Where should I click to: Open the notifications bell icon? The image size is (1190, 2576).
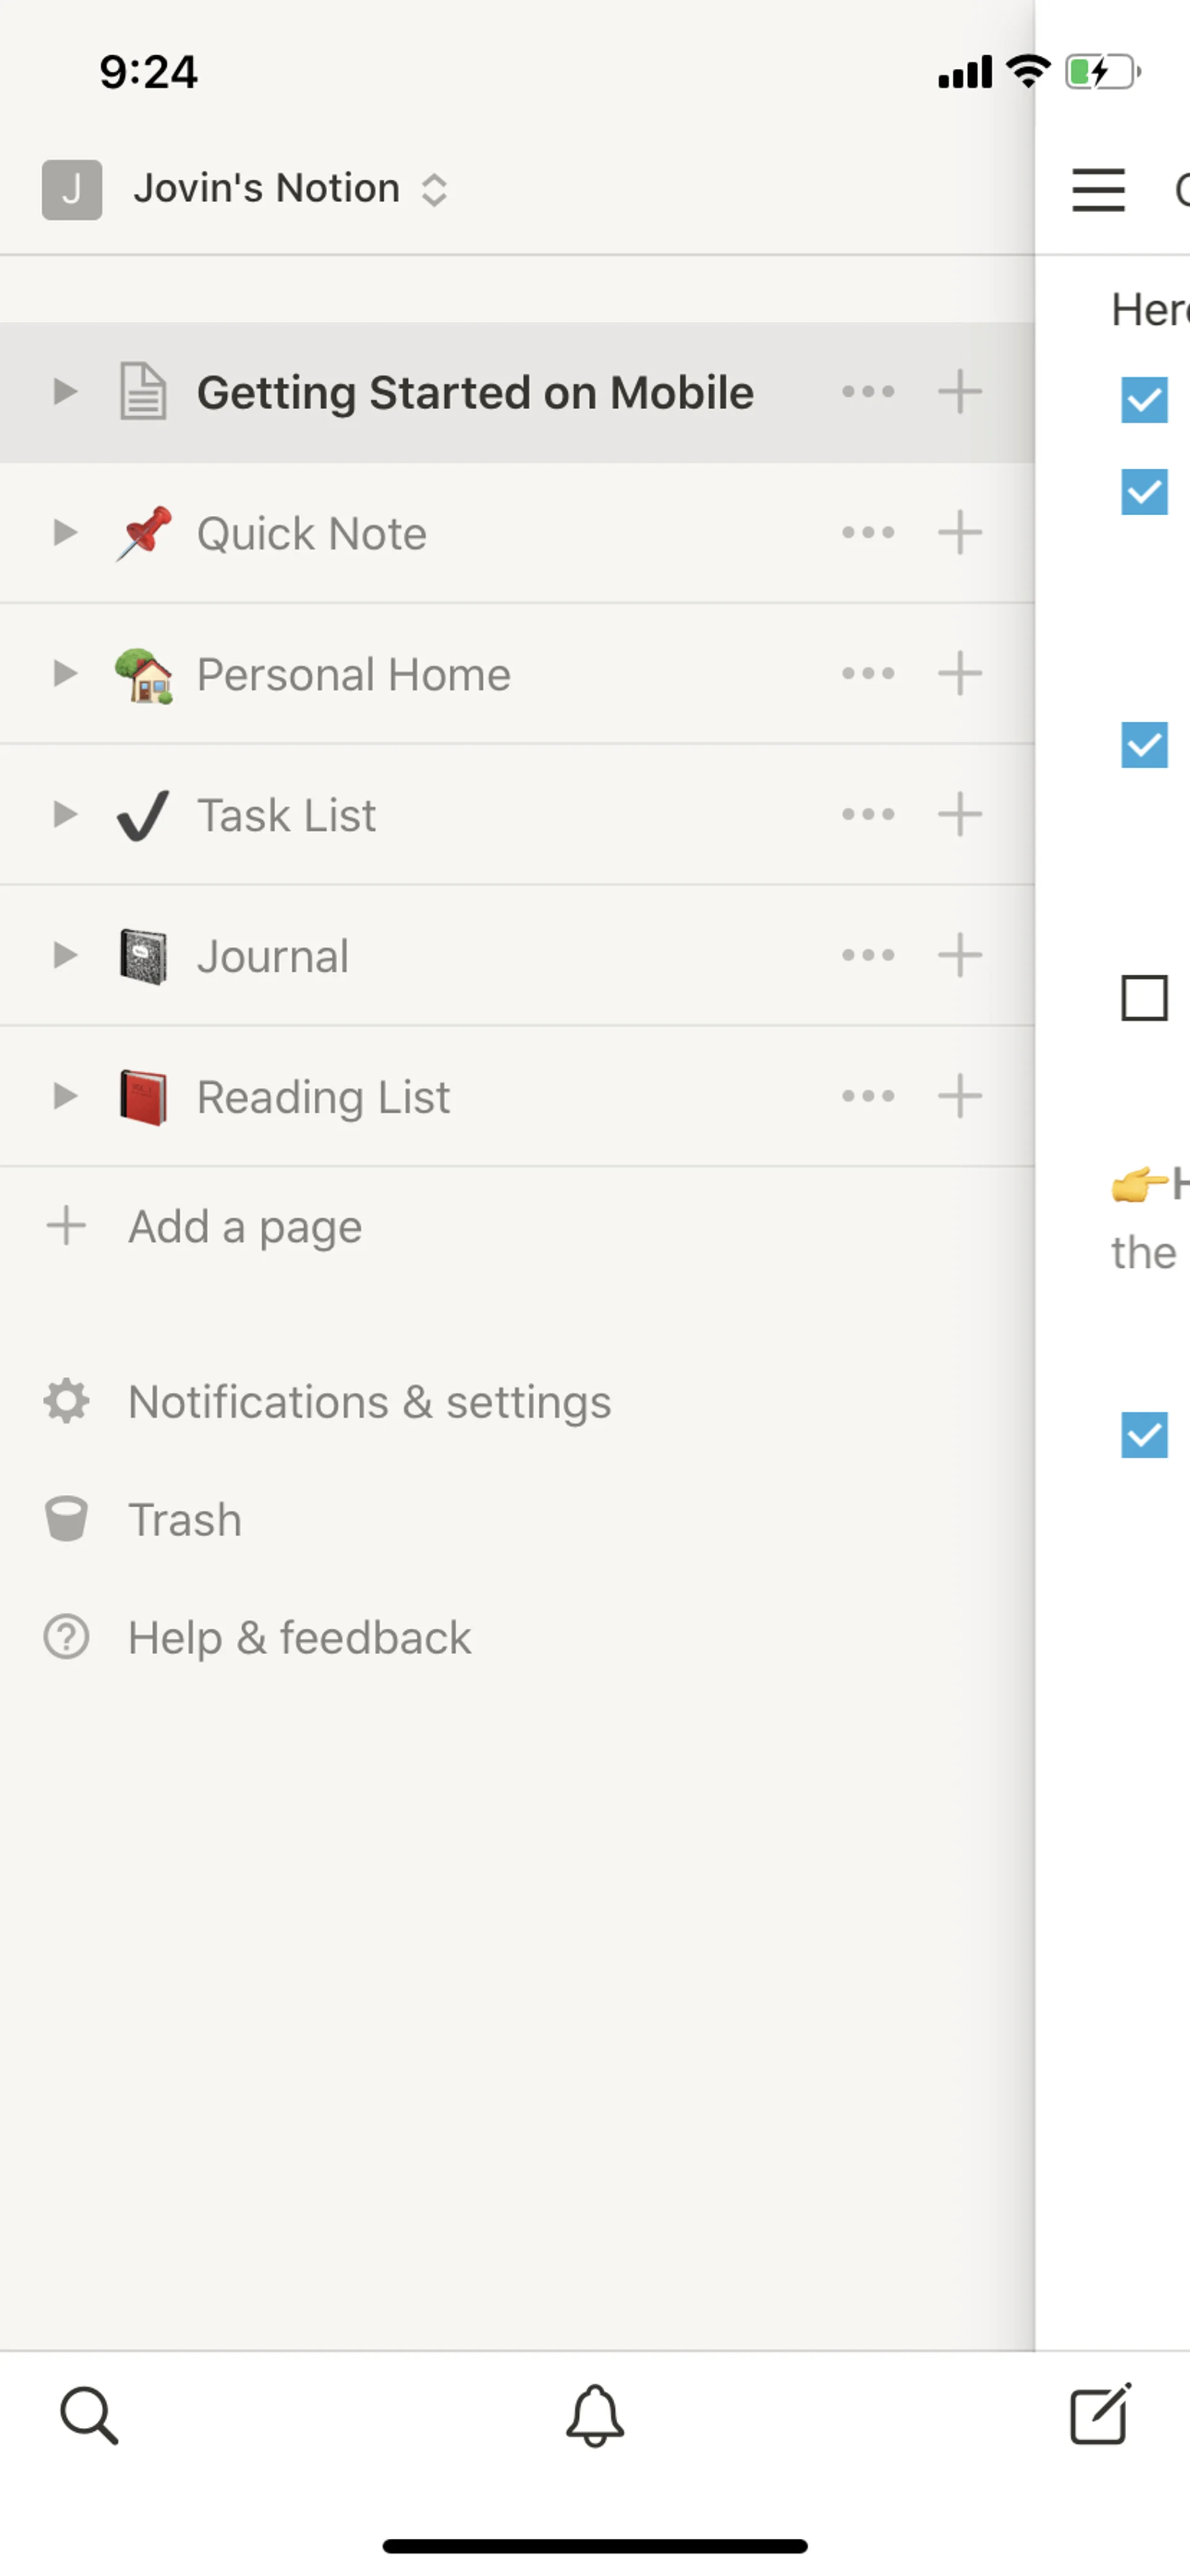click(595, 2416)
